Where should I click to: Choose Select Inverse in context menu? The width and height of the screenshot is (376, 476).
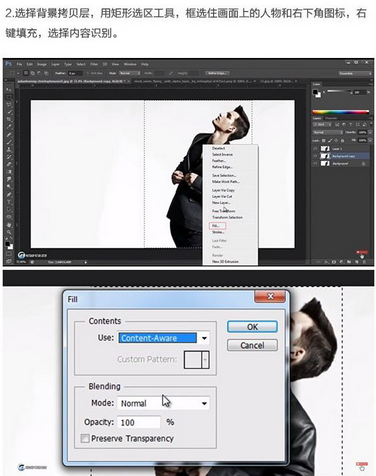click(x=222, y=154)
